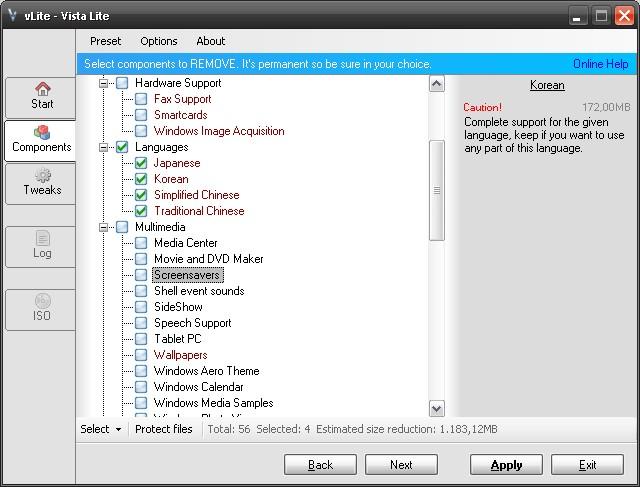Select the Hardware Support label

coord(178,83)
